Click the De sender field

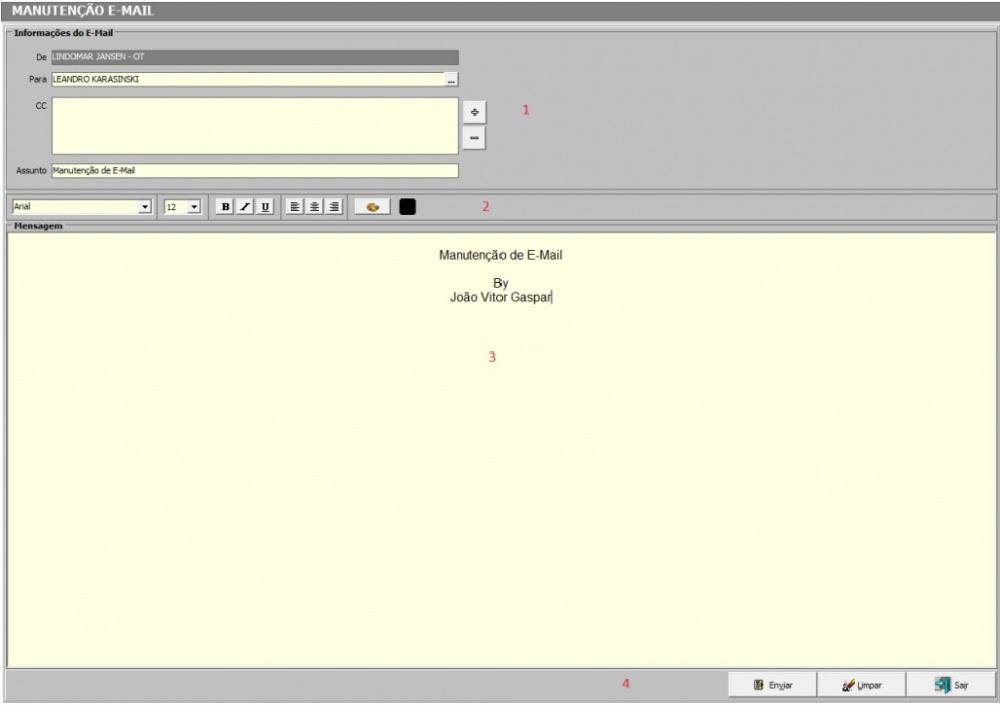coord(255,57)
